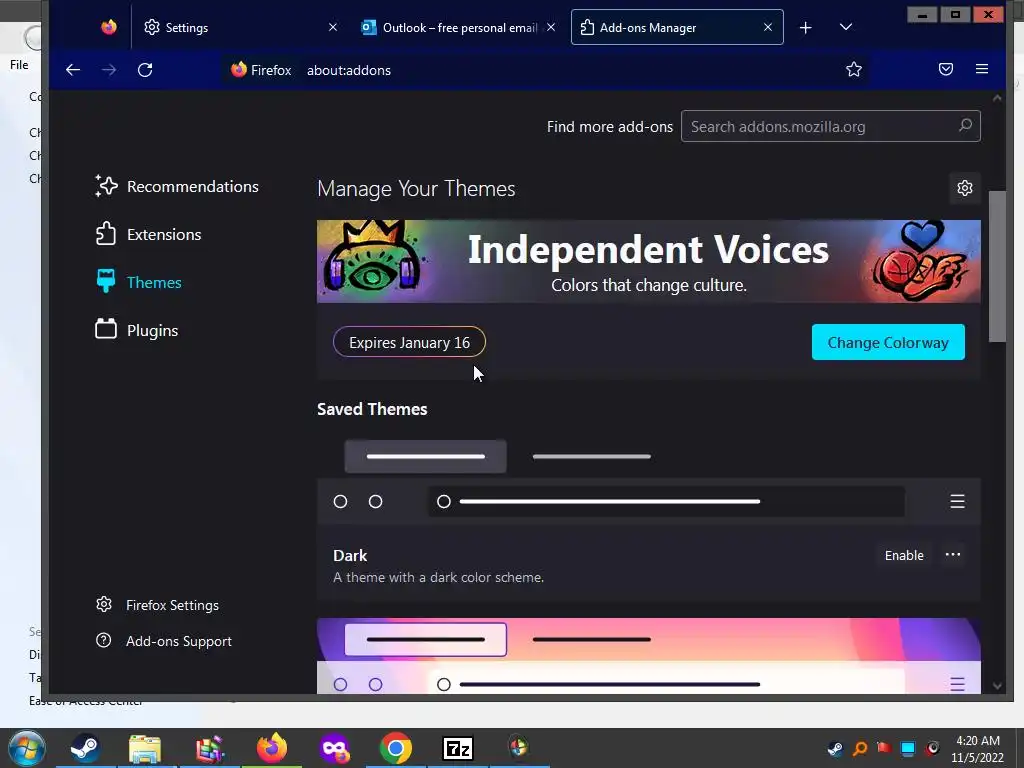Screen dimensions: 1024x768
Task: Enable the Dark theme
Action: (x=904, y=555)
